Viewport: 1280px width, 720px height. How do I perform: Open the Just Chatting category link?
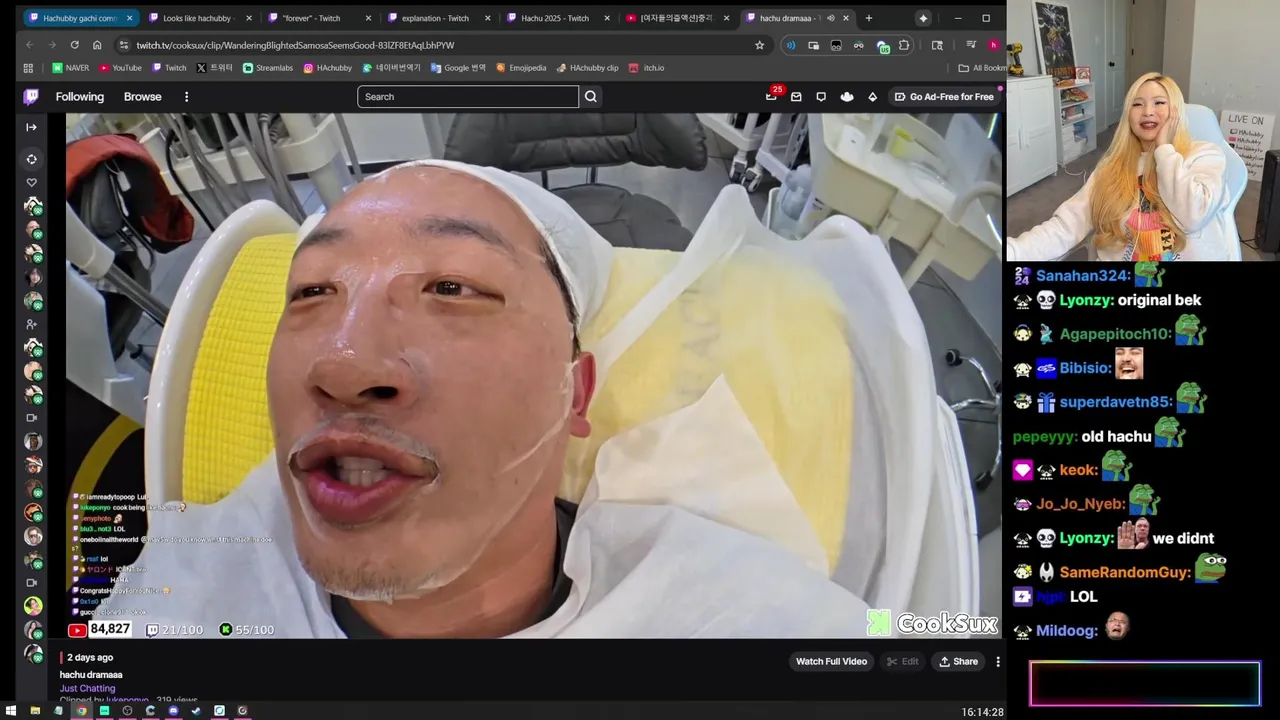pyautogui.click(x=88, y=688)
